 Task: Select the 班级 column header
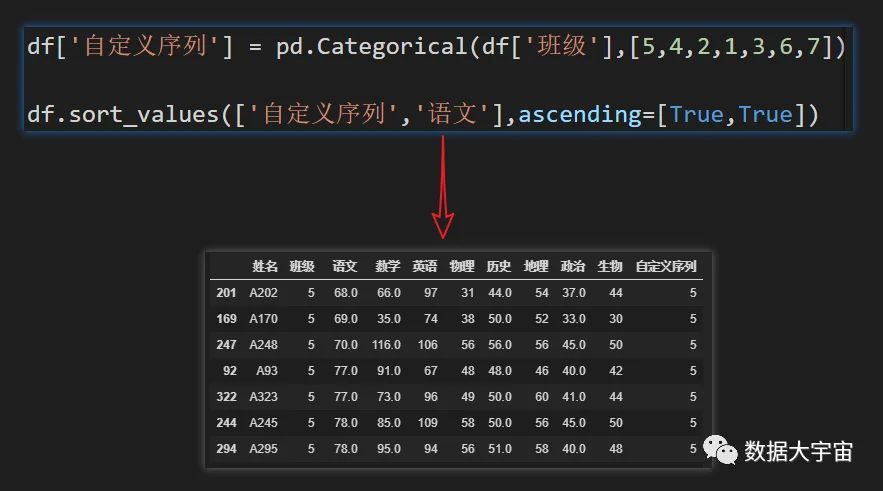tap(302, 266)
